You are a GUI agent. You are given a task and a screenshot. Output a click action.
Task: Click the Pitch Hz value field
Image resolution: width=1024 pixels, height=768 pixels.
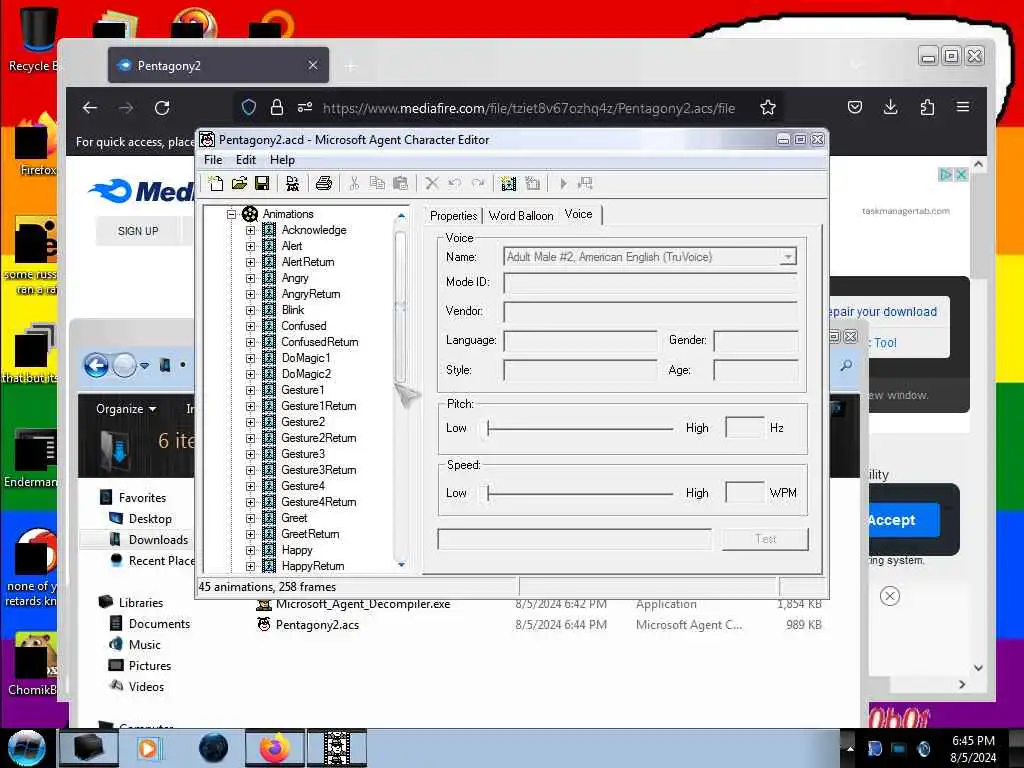tap(744, 428)
